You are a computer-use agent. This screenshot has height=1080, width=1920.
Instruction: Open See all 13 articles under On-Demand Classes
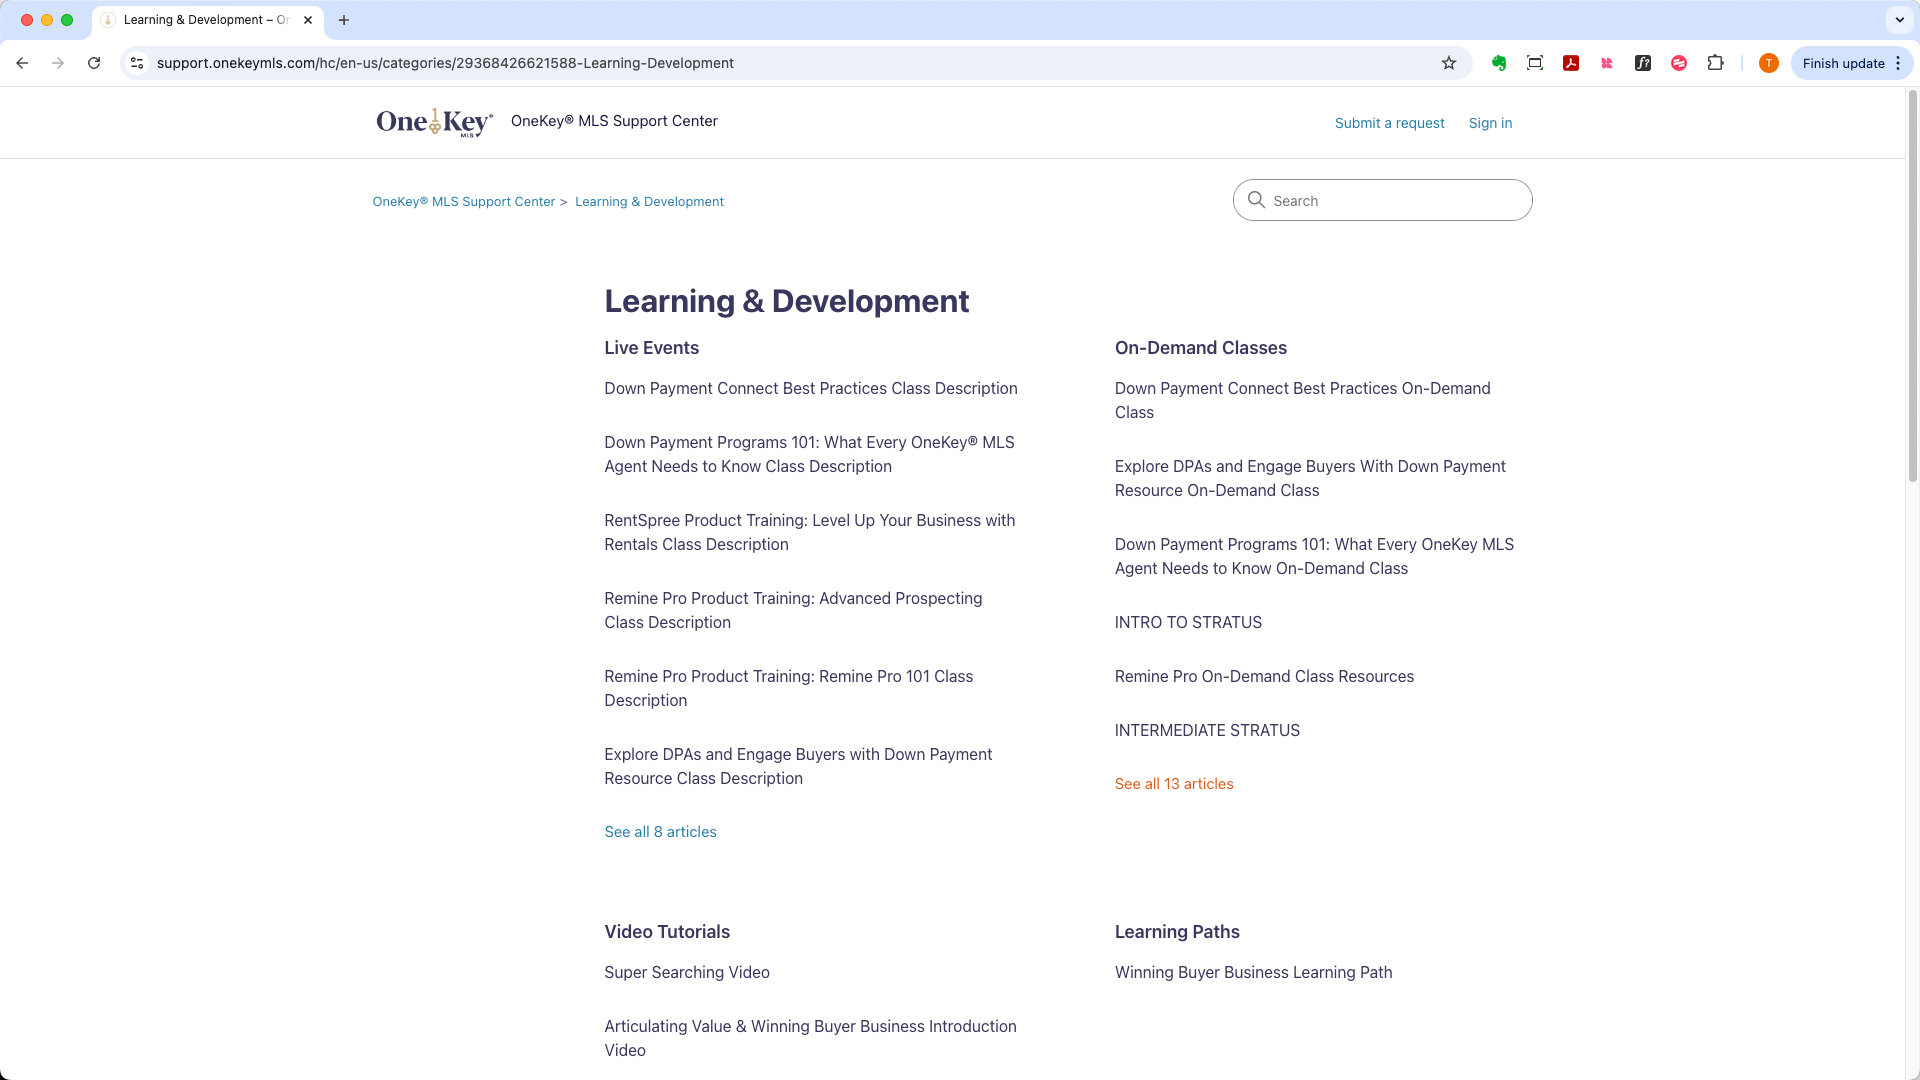1173,783
